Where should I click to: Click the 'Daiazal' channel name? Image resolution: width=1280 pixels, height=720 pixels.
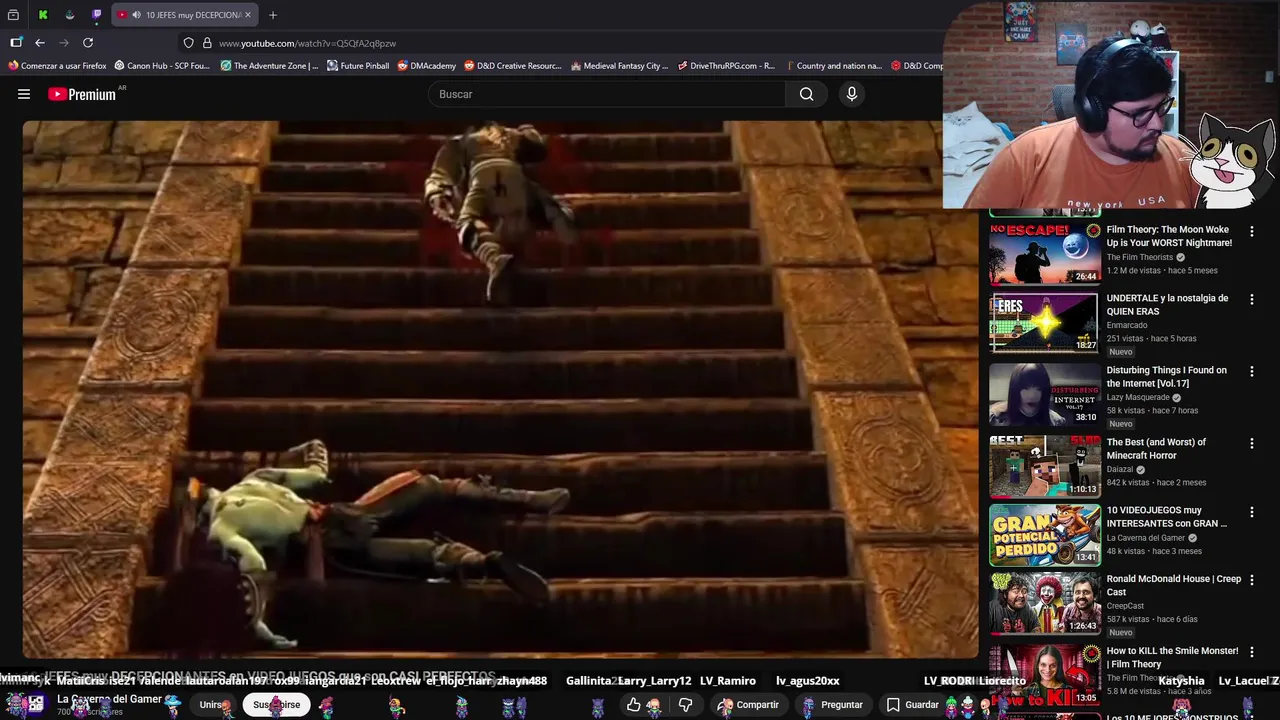(x=1119, y=469)
